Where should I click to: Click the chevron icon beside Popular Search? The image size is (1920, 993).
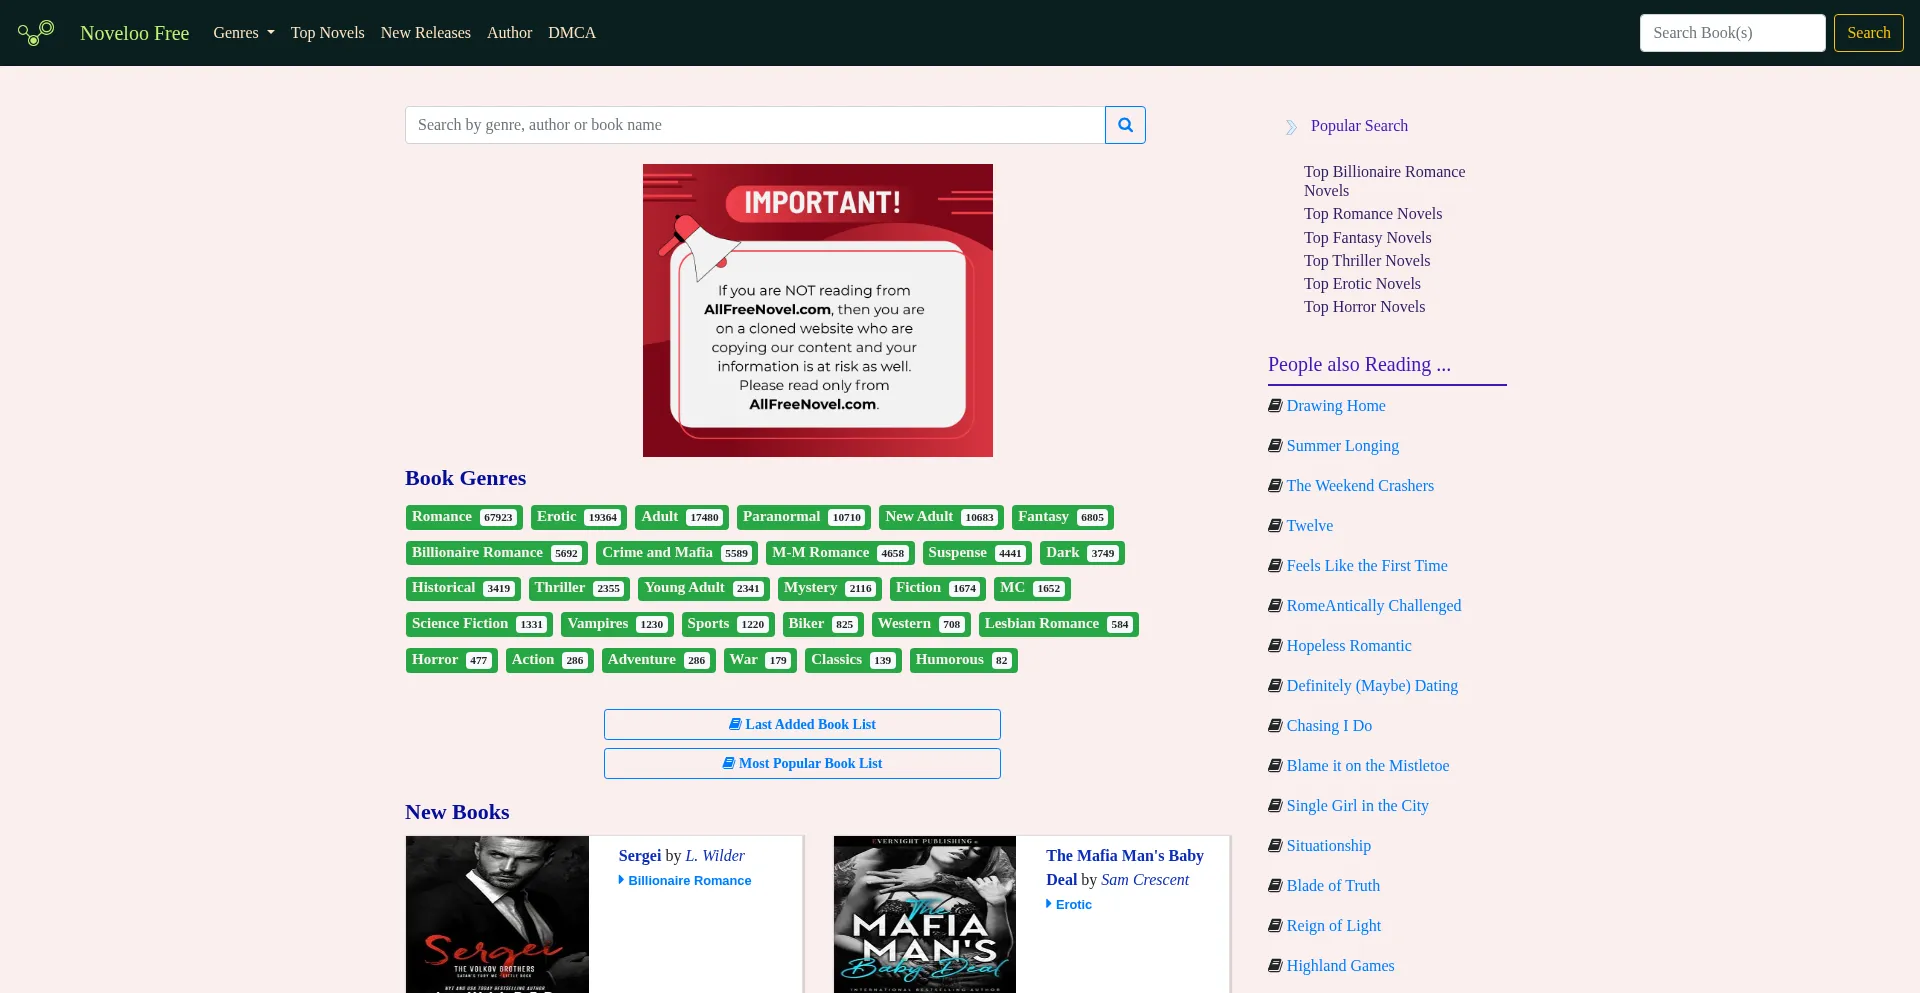tap(1291, 127)
